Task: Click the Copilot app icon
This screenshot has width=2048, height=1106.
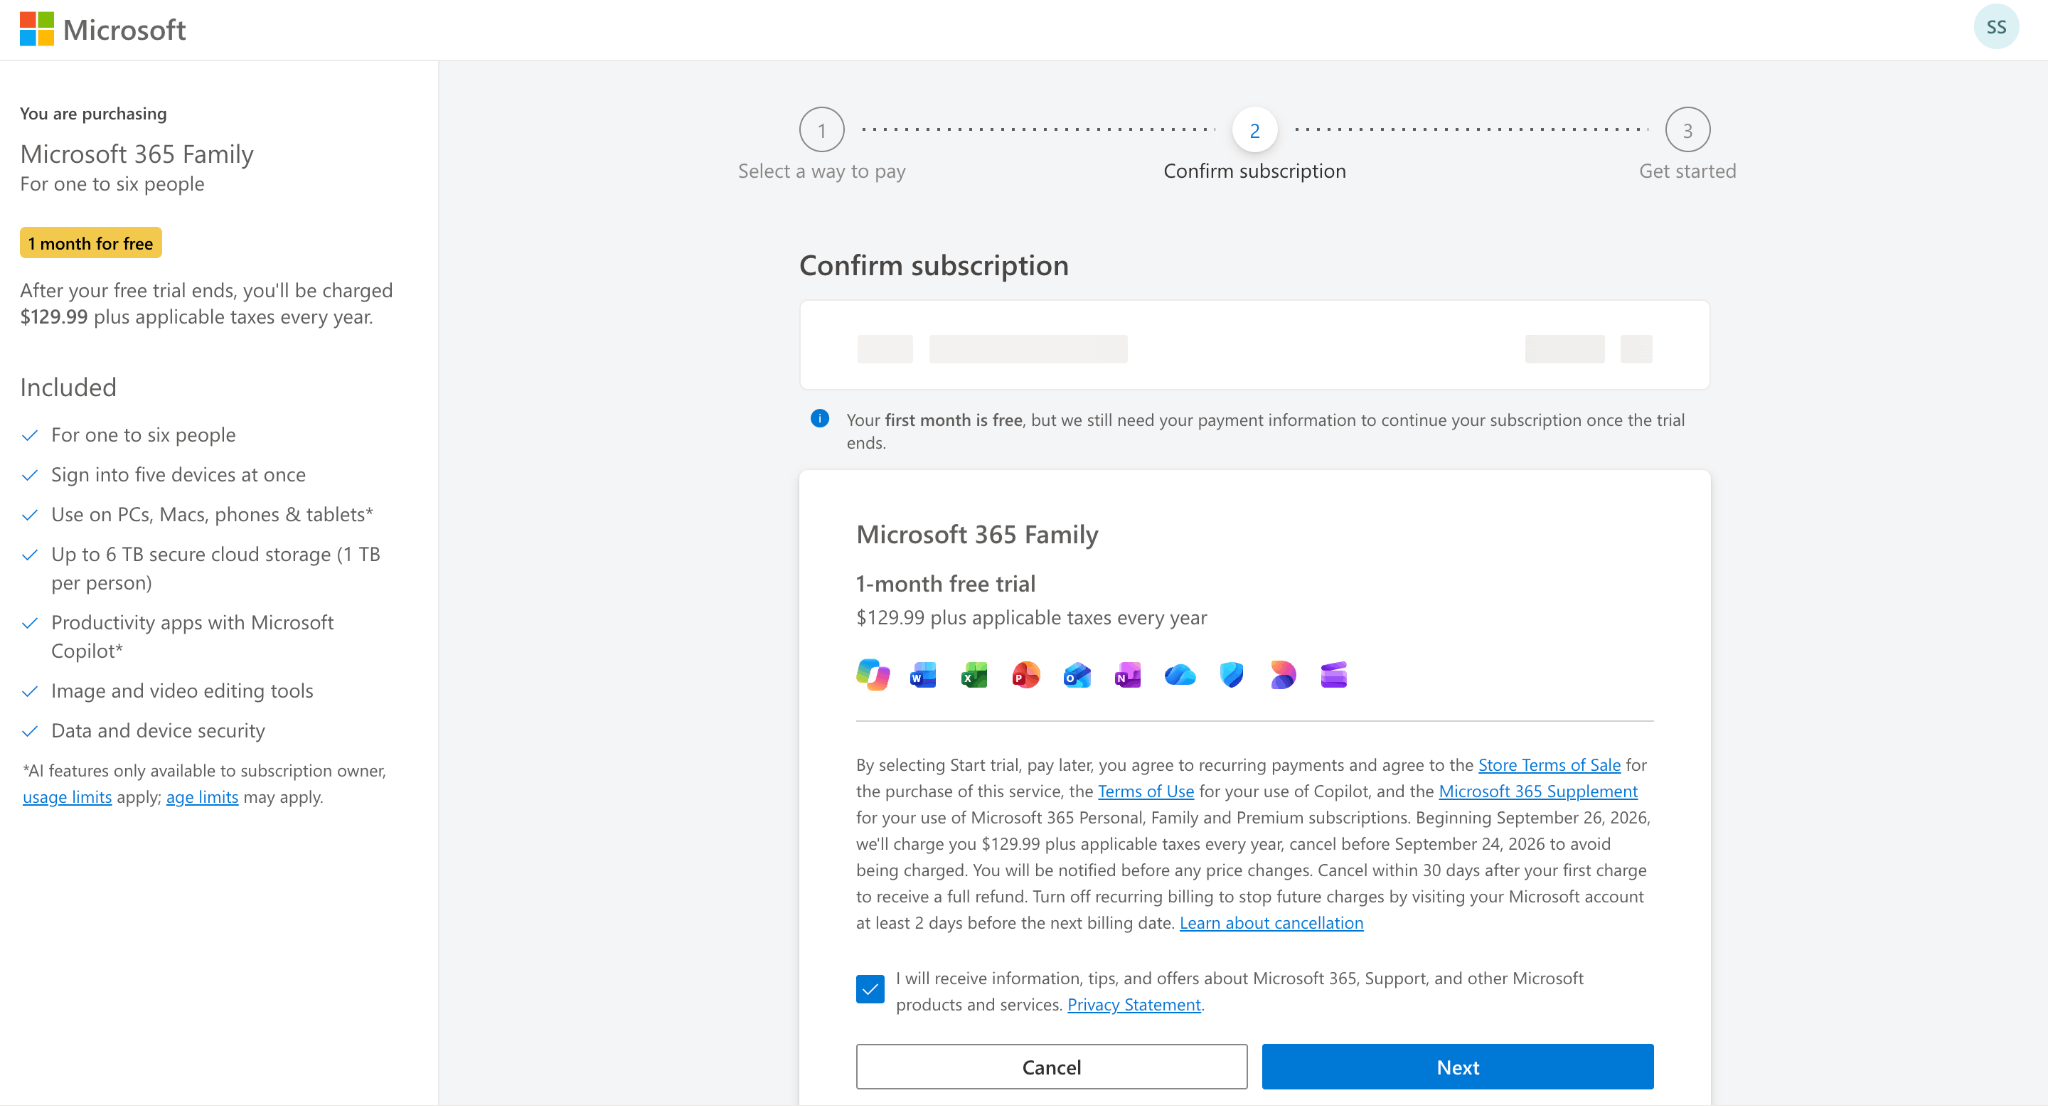Action: [873, 675]
